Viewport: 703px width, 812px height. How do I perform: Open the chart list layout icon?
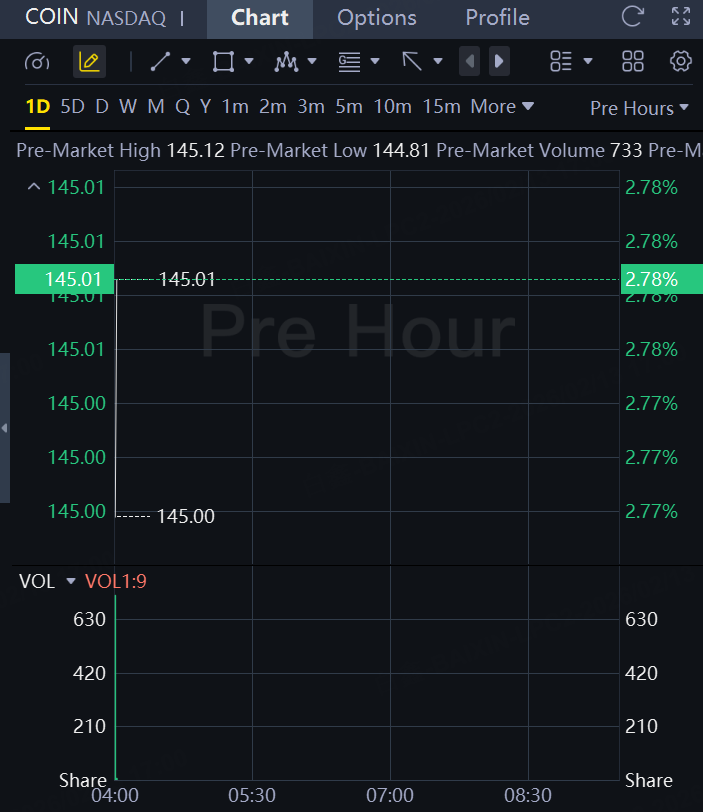[561, 61]
